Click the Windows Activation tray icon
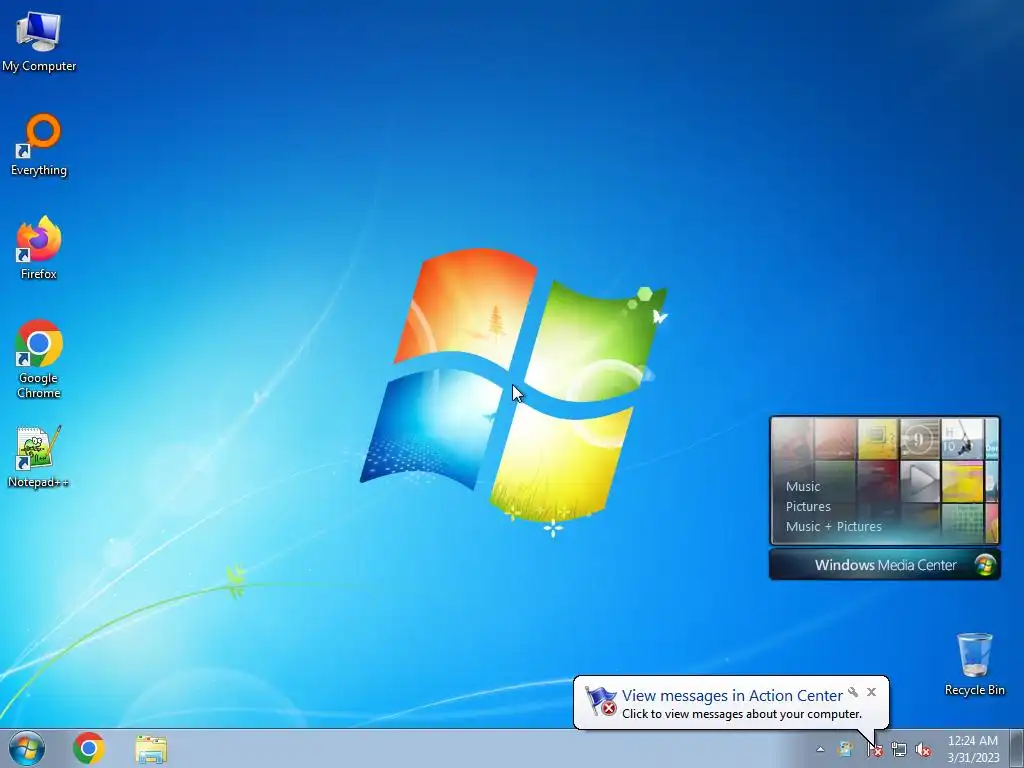 (846, 749)
